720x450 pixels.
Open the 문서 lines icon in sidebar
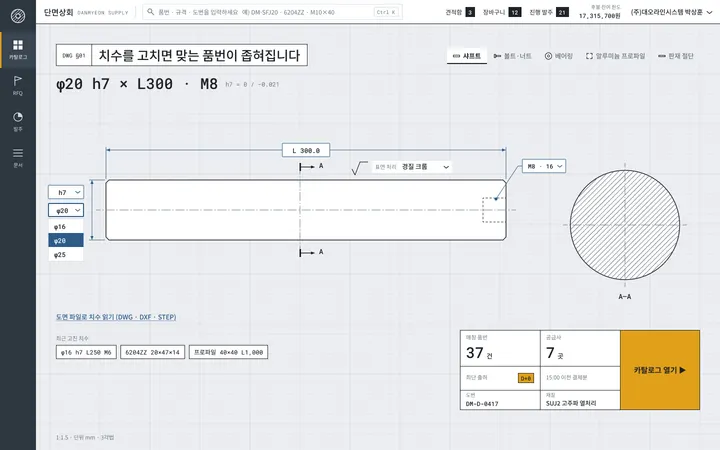click(x=17, y=153)
